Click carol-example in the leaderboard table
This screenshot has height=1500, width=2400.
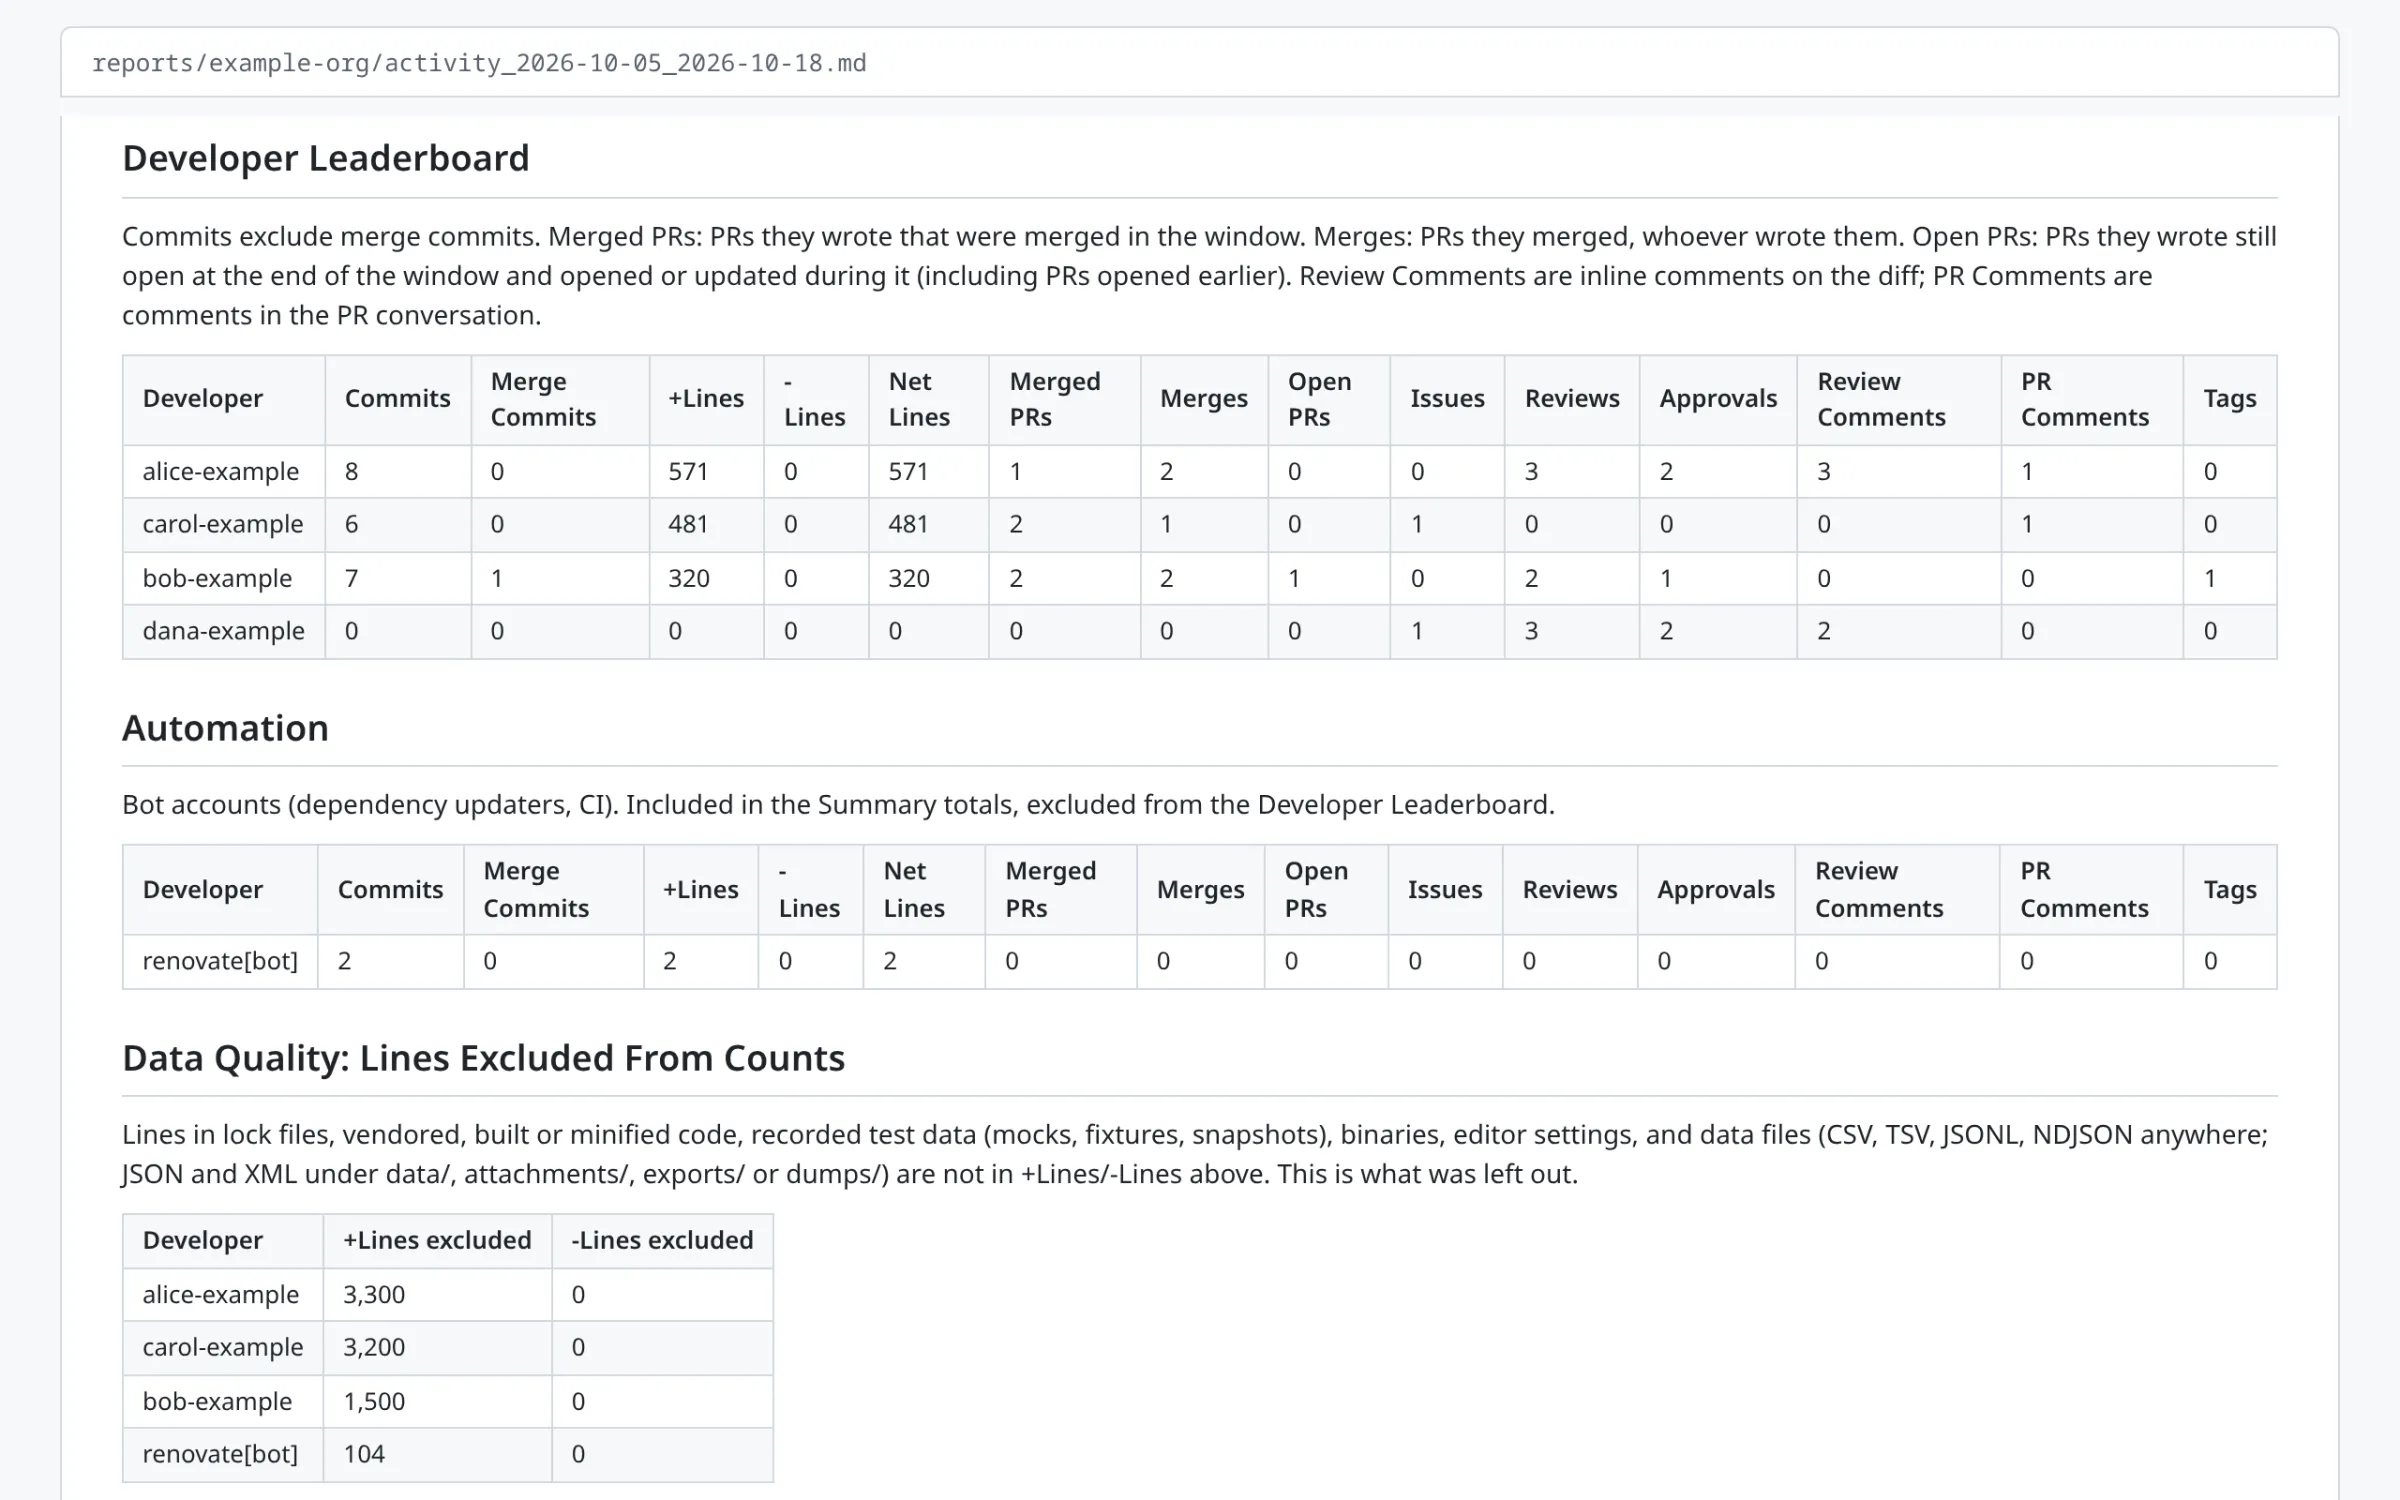pos(222,524)
